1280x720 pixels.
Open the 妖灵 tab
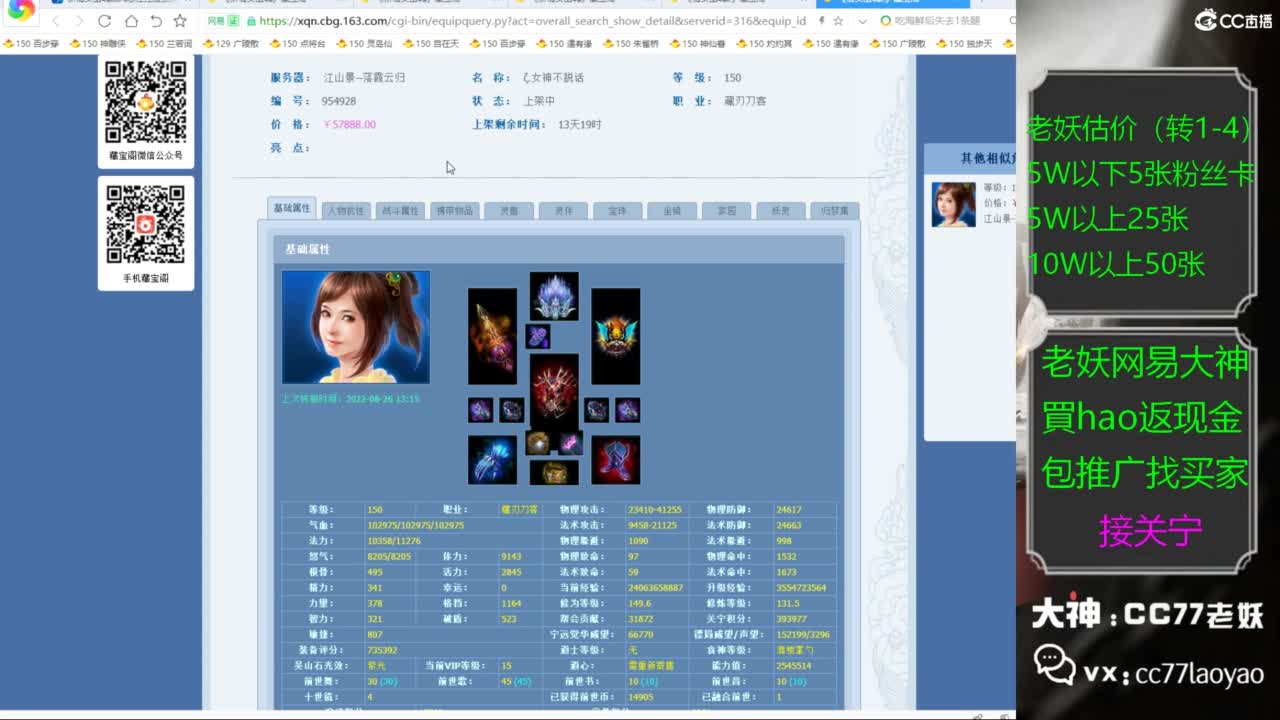(x=780, y=211)
